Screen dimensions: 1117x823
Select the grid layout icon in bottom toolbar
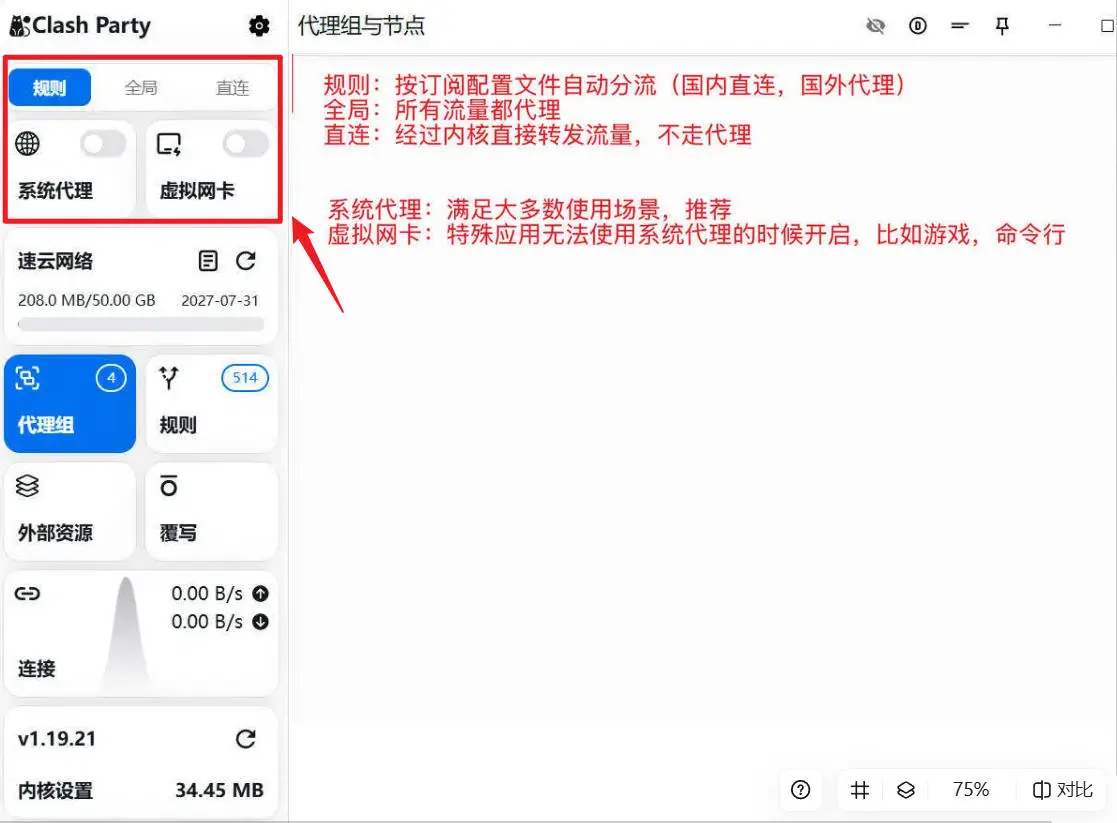tap(859, 790)
